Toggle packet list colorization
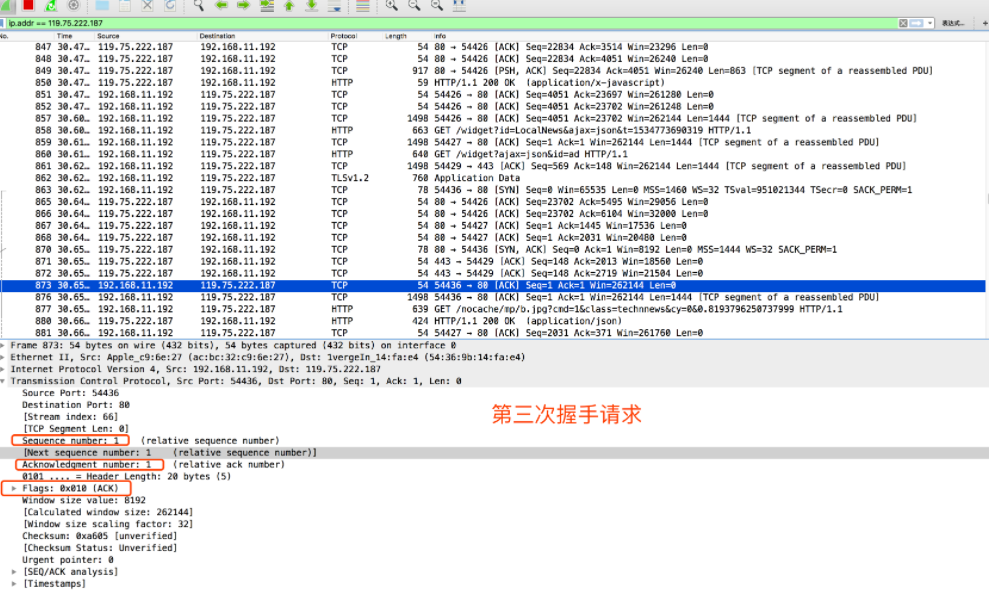The image size is (989, 591). click(x=363, y=5)
